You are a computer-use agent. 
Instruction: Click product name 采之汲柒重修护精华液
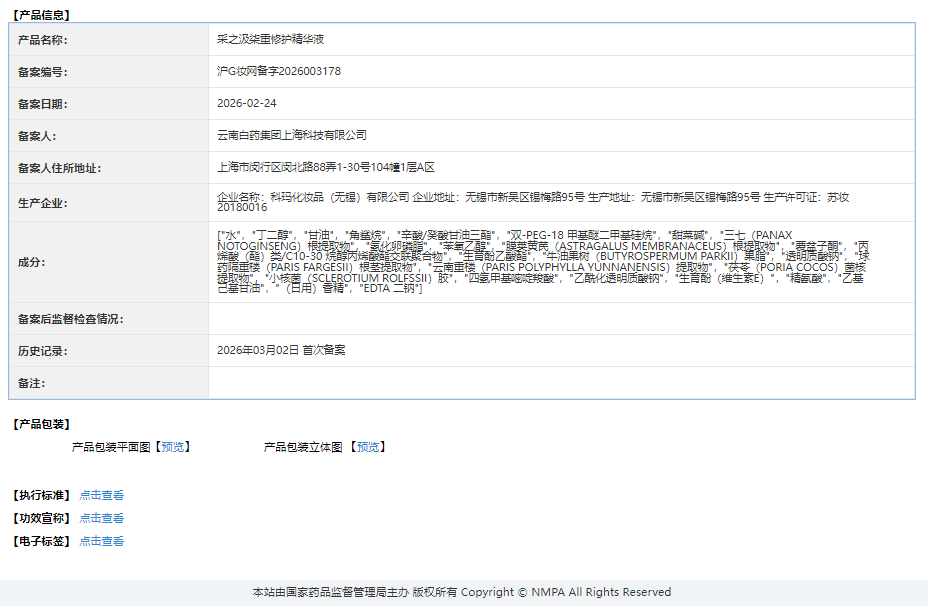(x=271, y=39)
